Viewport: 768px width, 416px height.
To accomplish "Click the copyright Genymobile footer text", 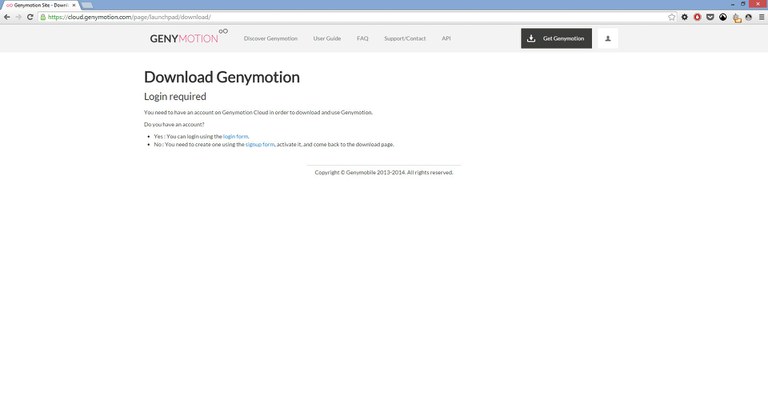I will coord(384,172).
